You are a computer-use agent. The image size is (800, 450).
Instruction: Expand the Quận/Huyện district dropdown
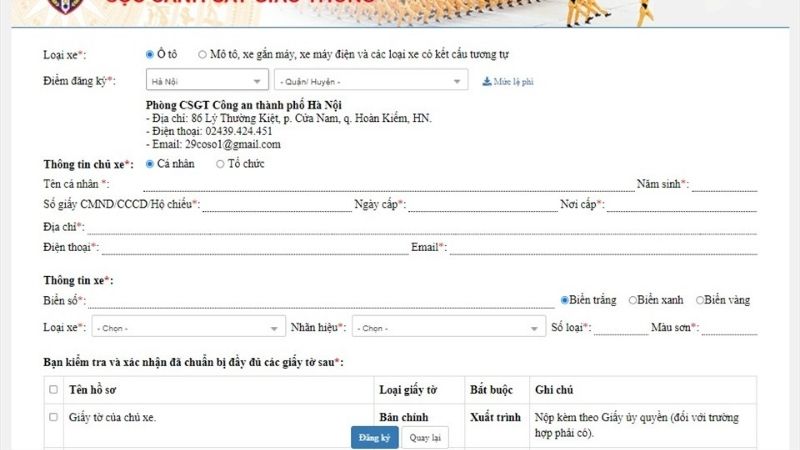pyautogui.click(x=372, y=81)
